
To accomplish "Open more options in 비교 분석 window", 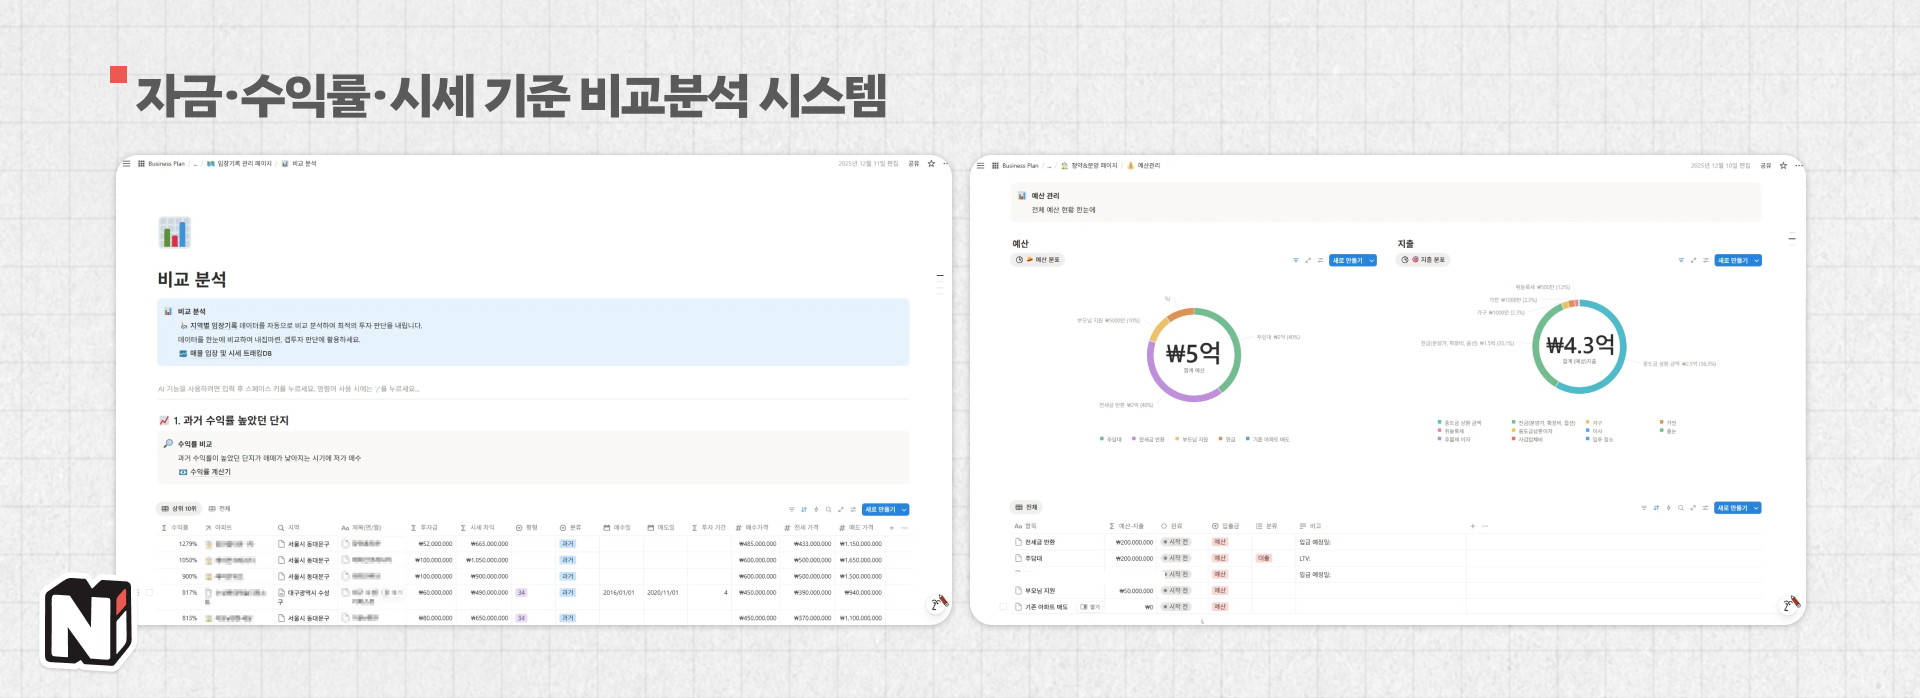I will tap(946, 163).
